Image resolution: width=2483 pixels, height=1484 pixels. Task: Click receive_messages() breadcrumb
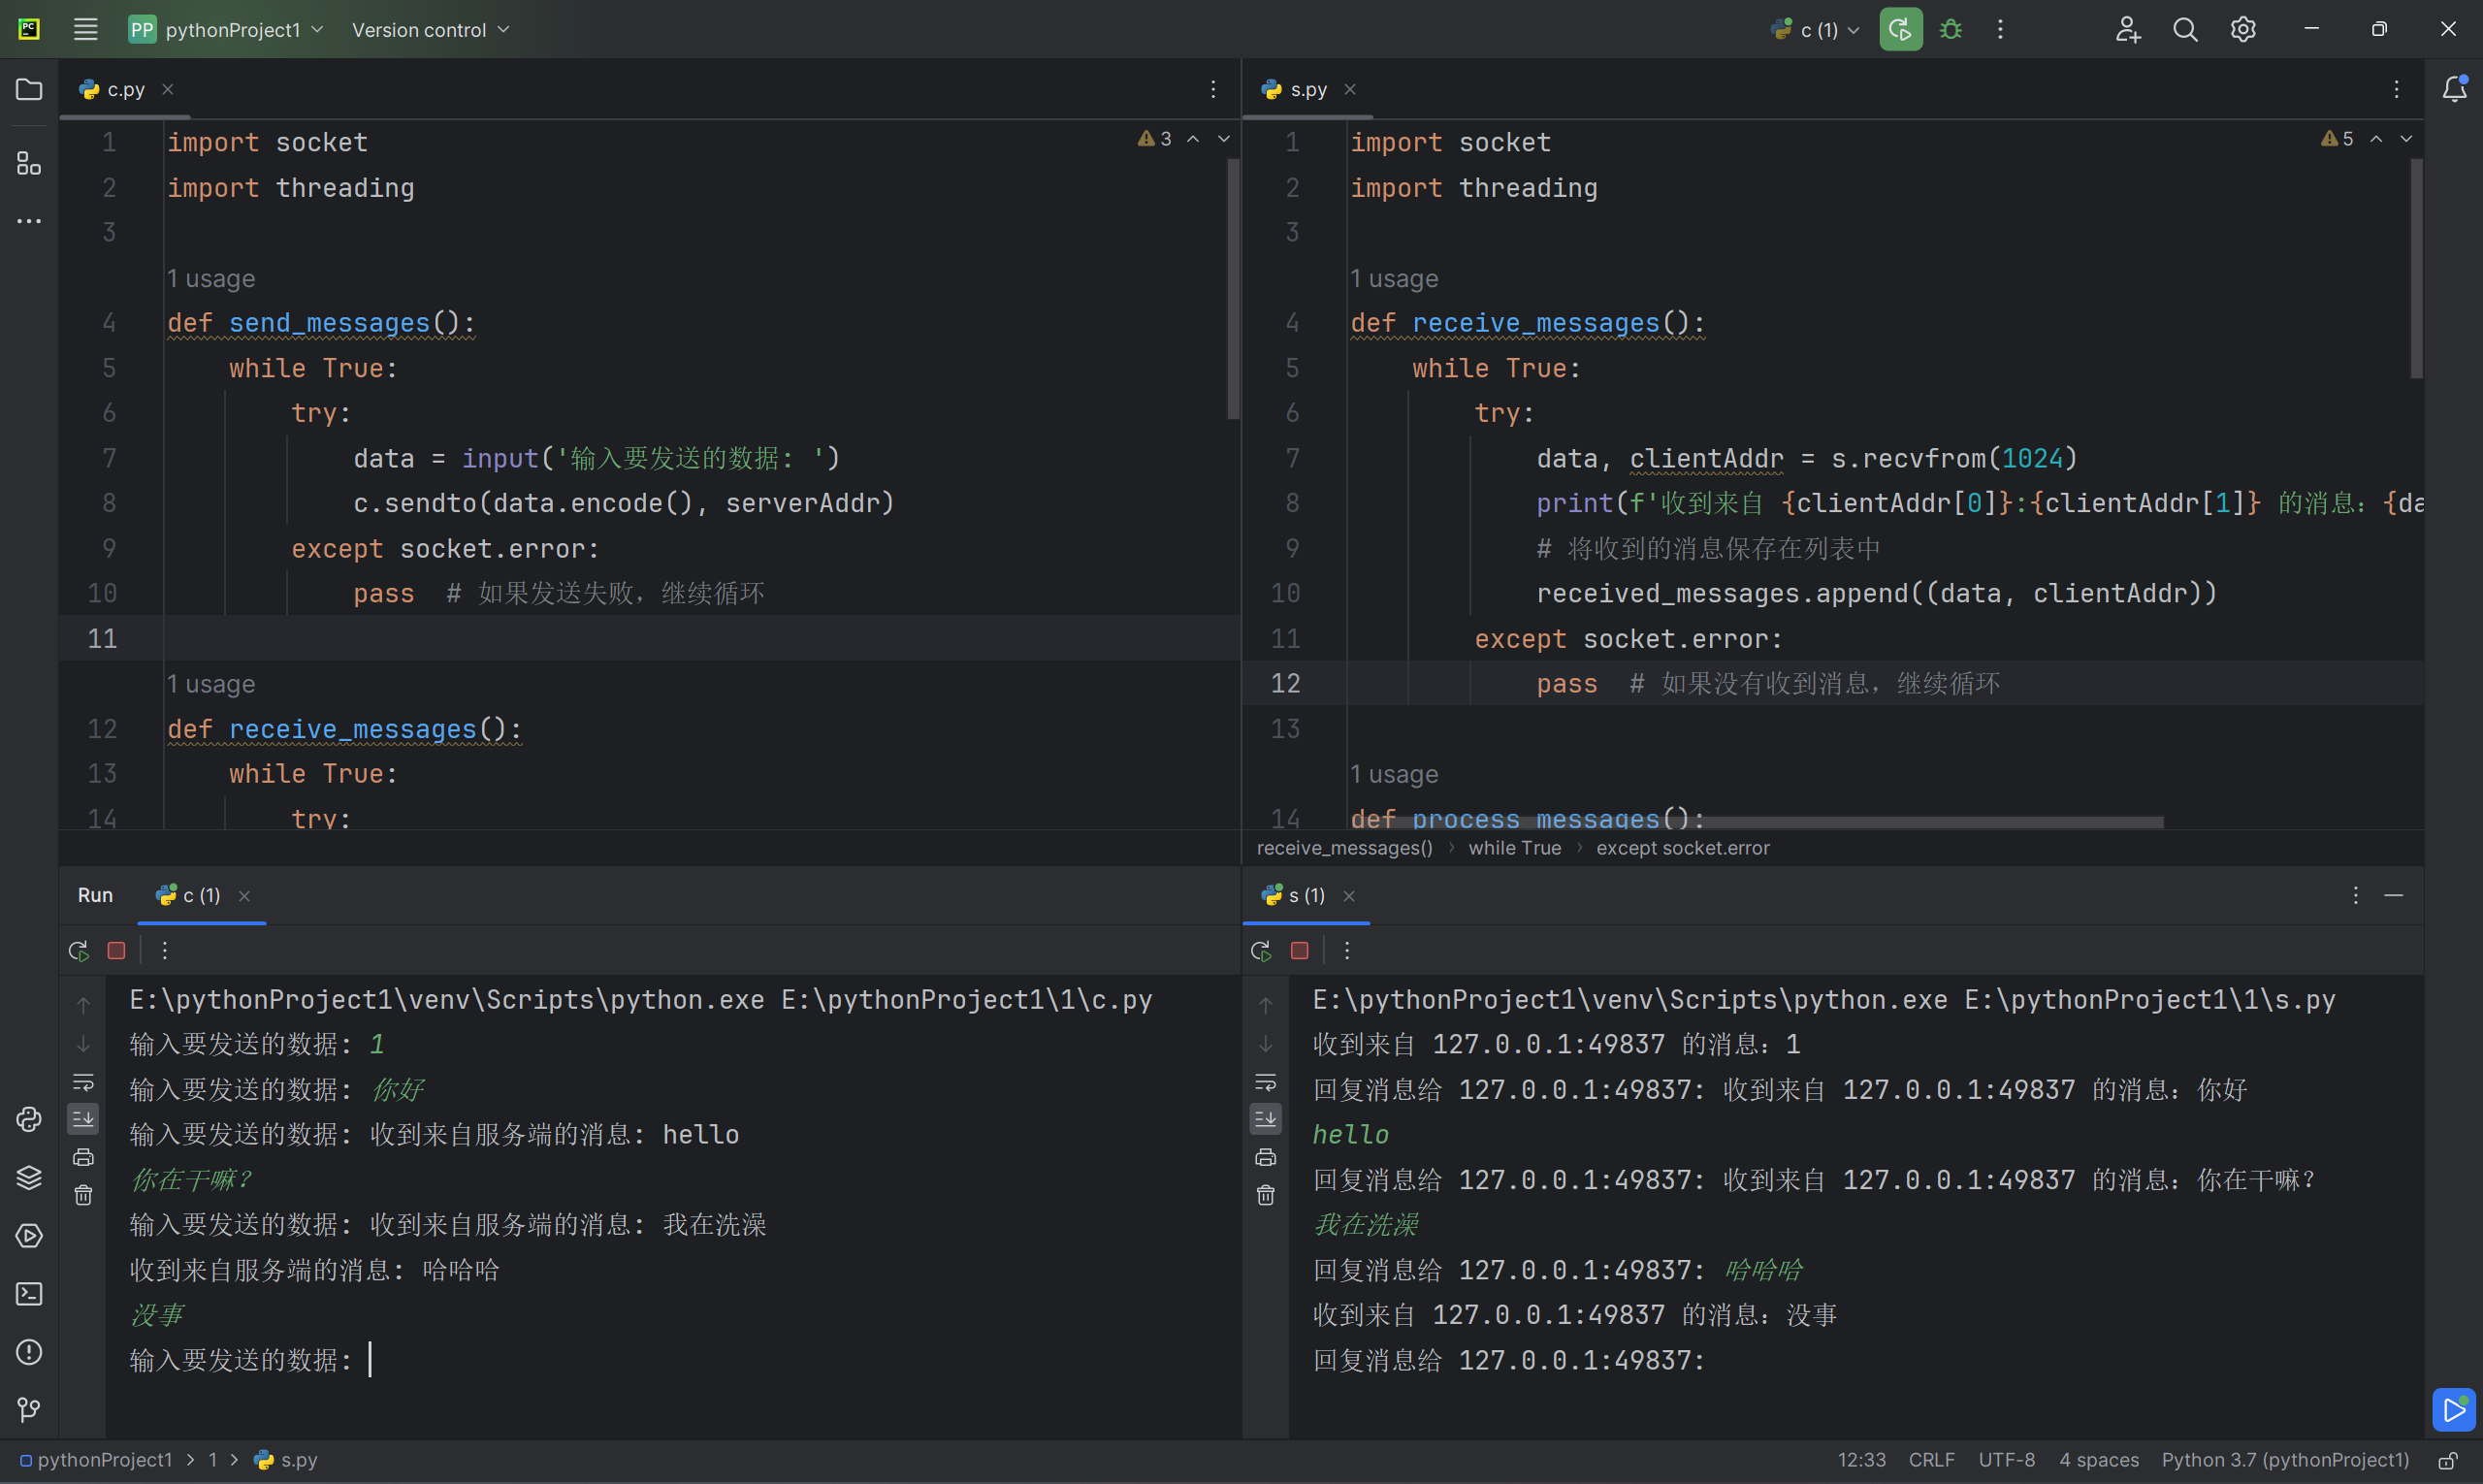point(1344,848)
